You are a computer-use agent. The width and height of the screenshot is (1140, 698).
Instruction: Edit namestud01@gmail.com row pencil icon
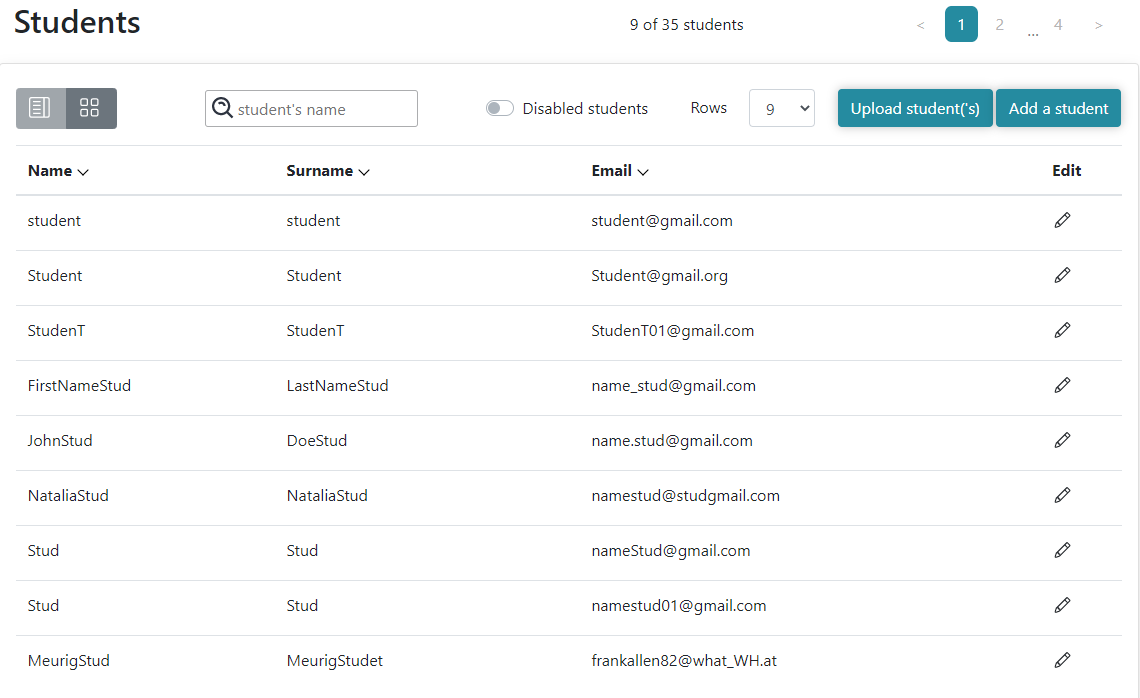point(1062,606)
